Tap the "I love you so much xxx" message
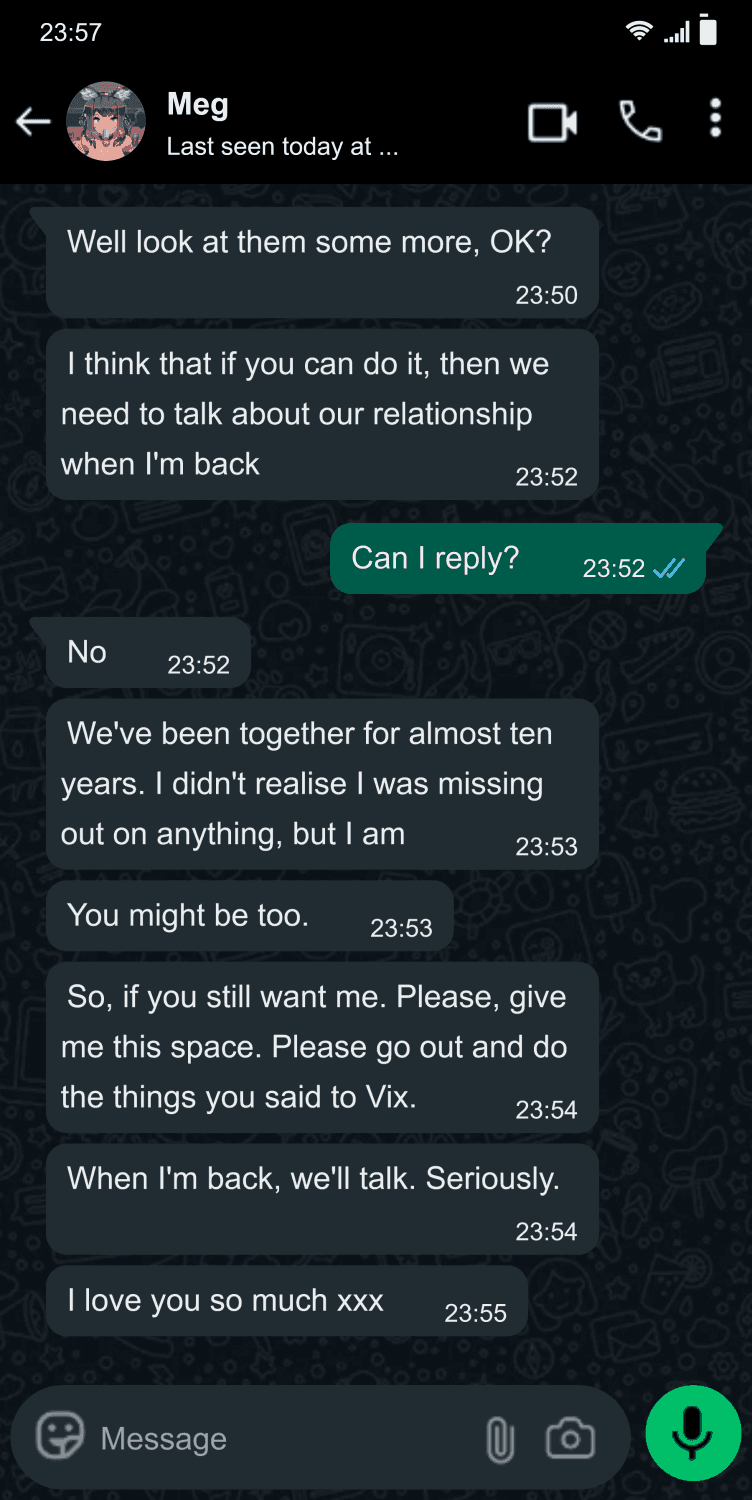Viewport: 752px width, 1500px height. (226, 1300)
